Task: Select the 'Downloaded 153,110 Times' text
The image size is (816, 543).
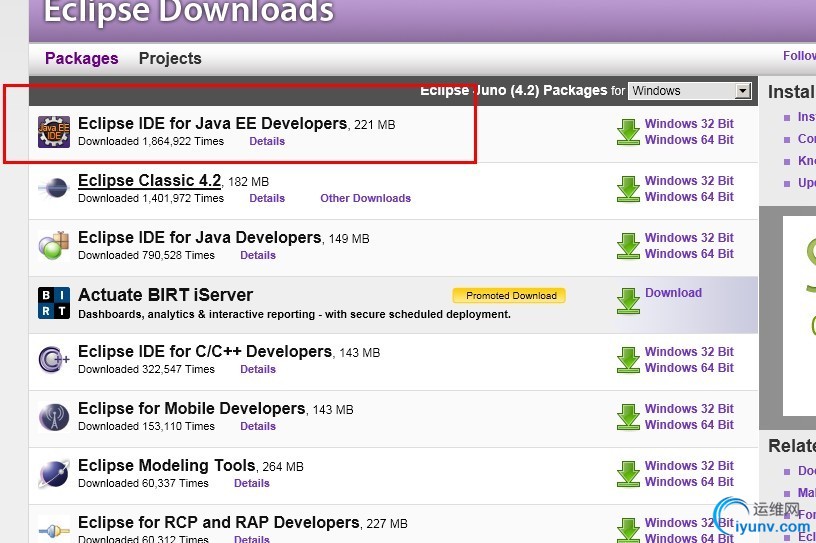Action: (x=146, y=426)
